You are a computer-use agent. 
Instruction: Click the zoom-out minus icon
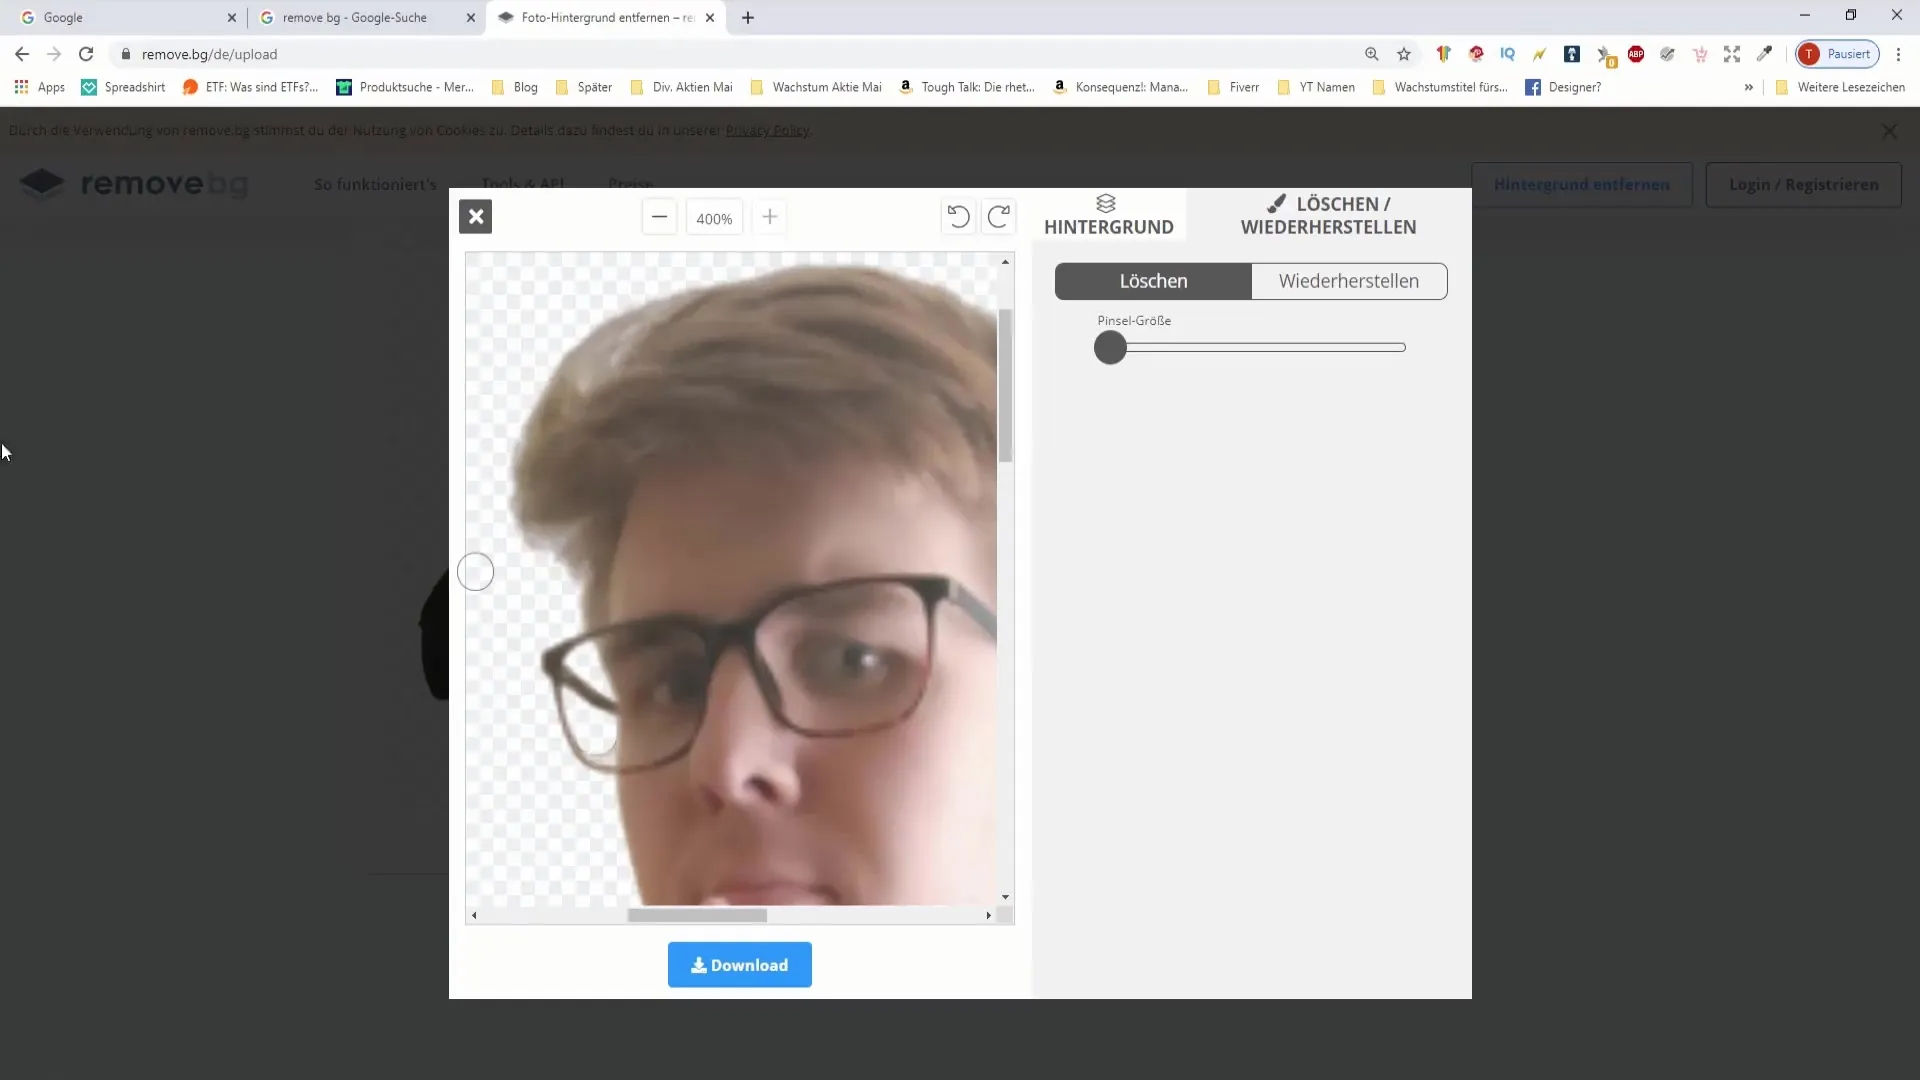click(659, 218)
